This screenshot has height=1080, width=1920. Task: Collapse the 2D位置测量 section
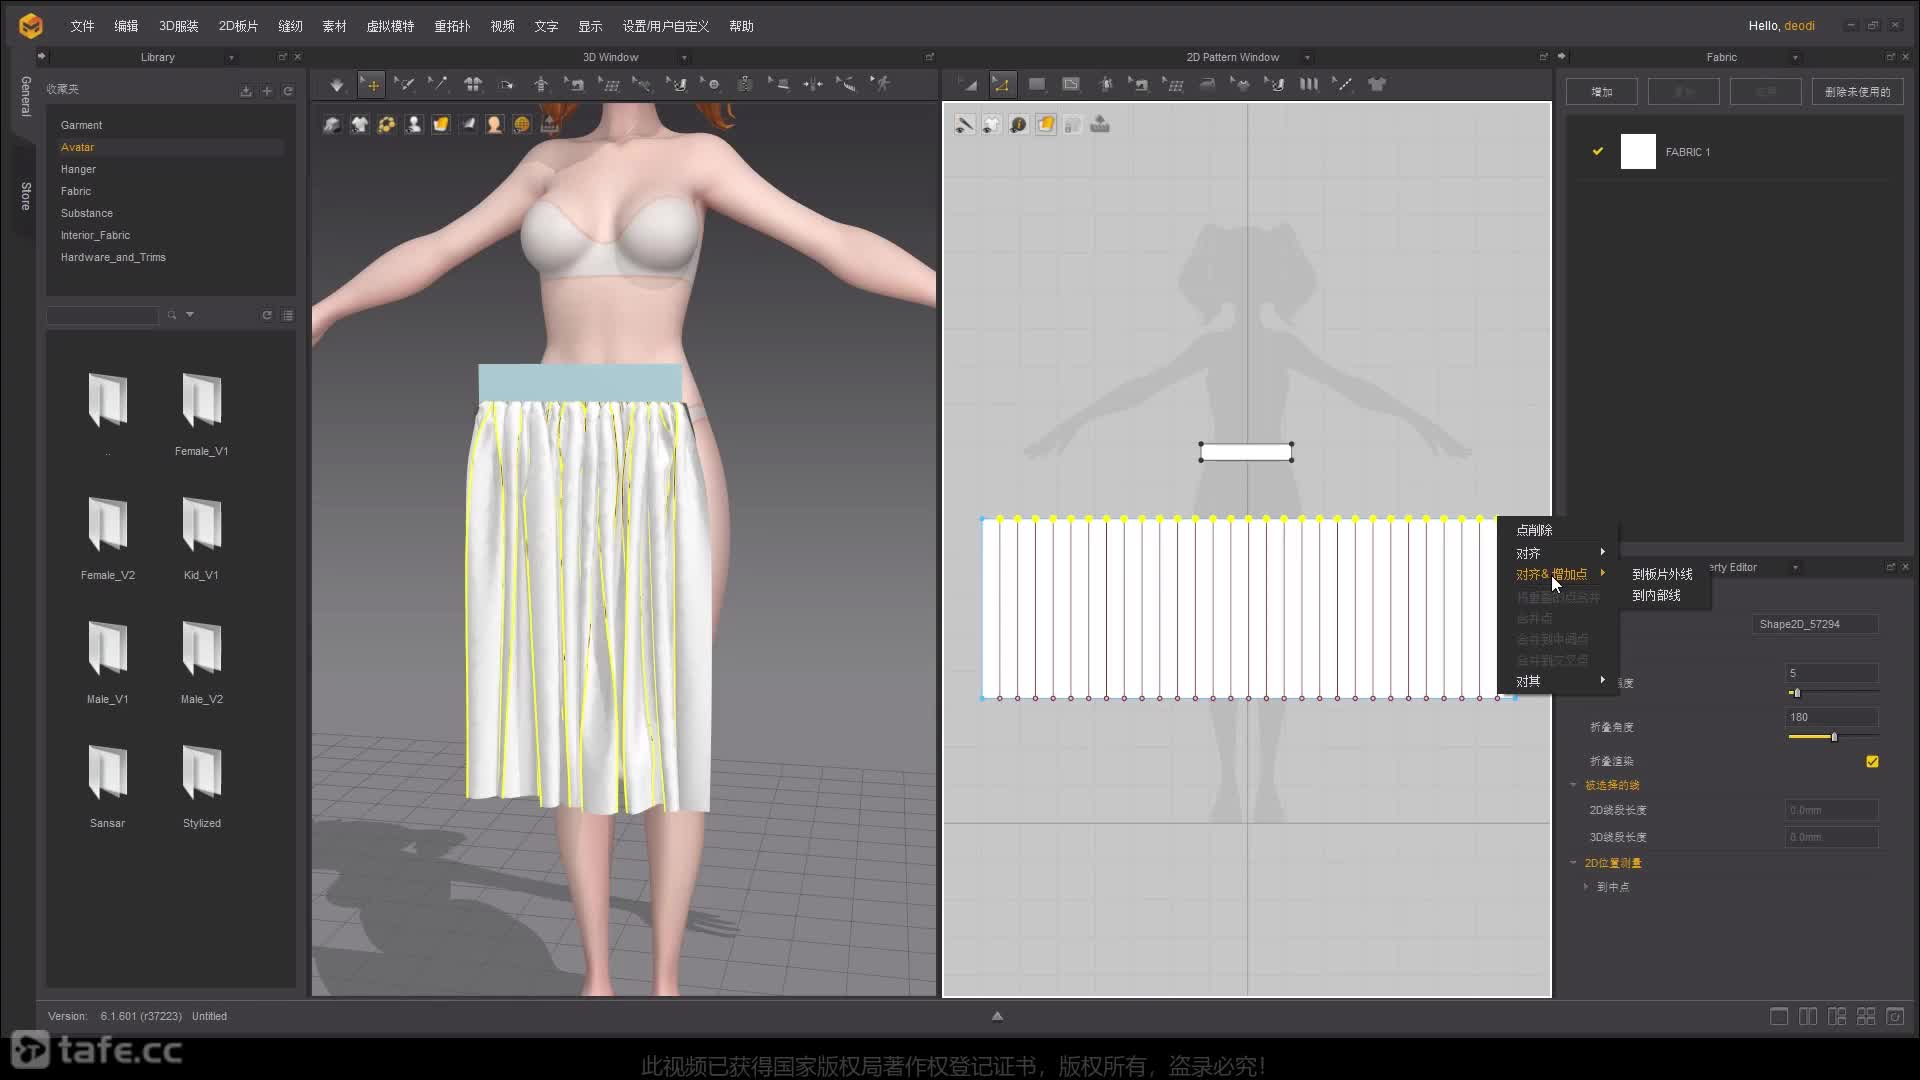coord(1574,863)
